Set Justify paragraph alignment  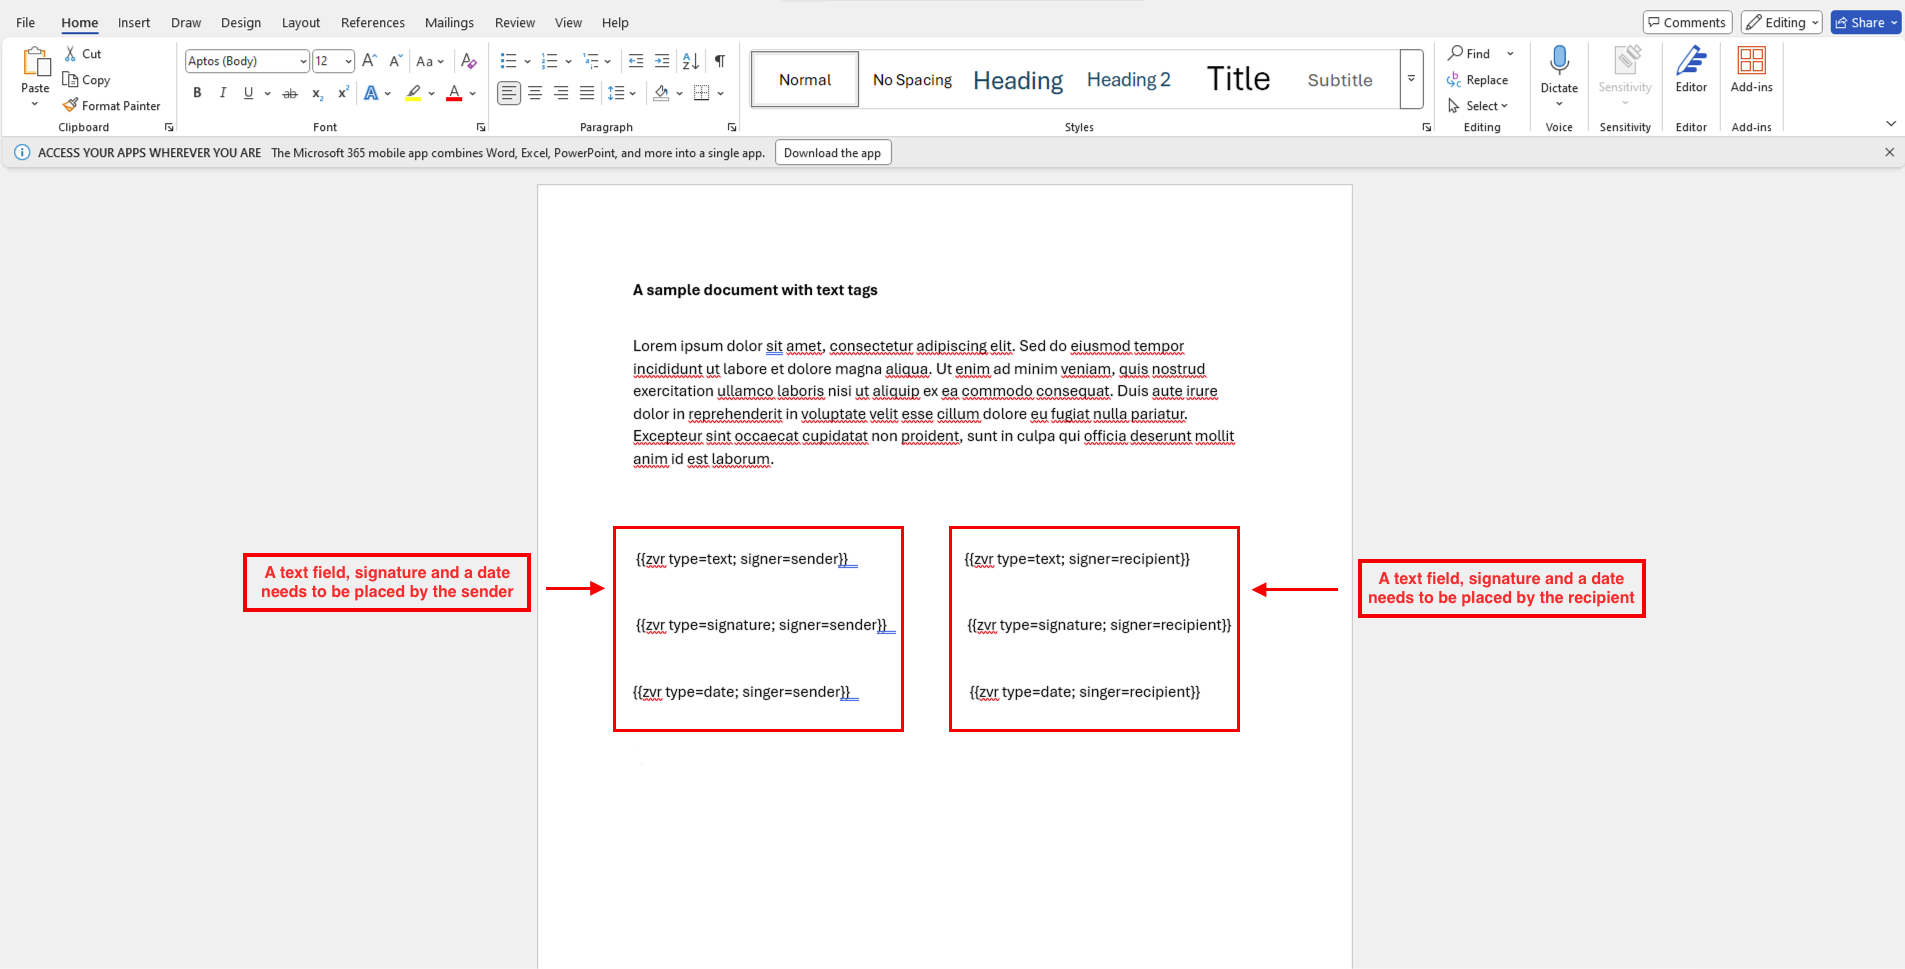pyautogui.click(x=587, y=93)
